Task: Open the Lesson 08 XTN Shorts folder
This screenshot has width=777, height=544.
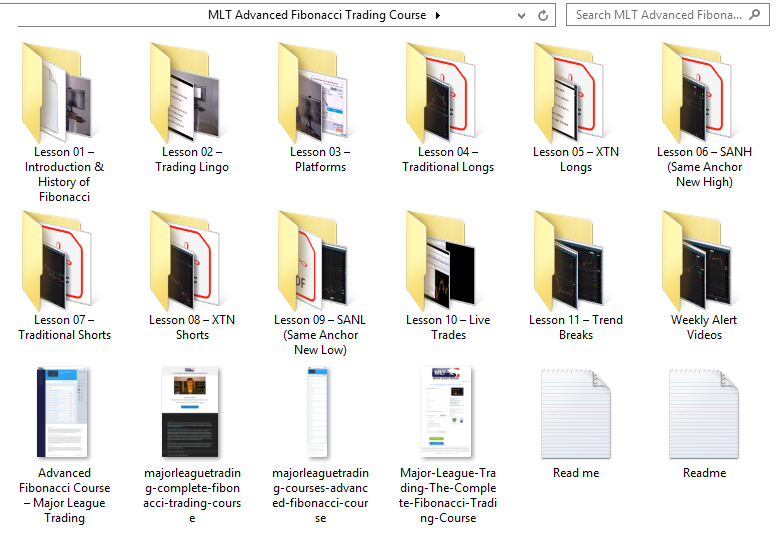Action: click(192, 260)
